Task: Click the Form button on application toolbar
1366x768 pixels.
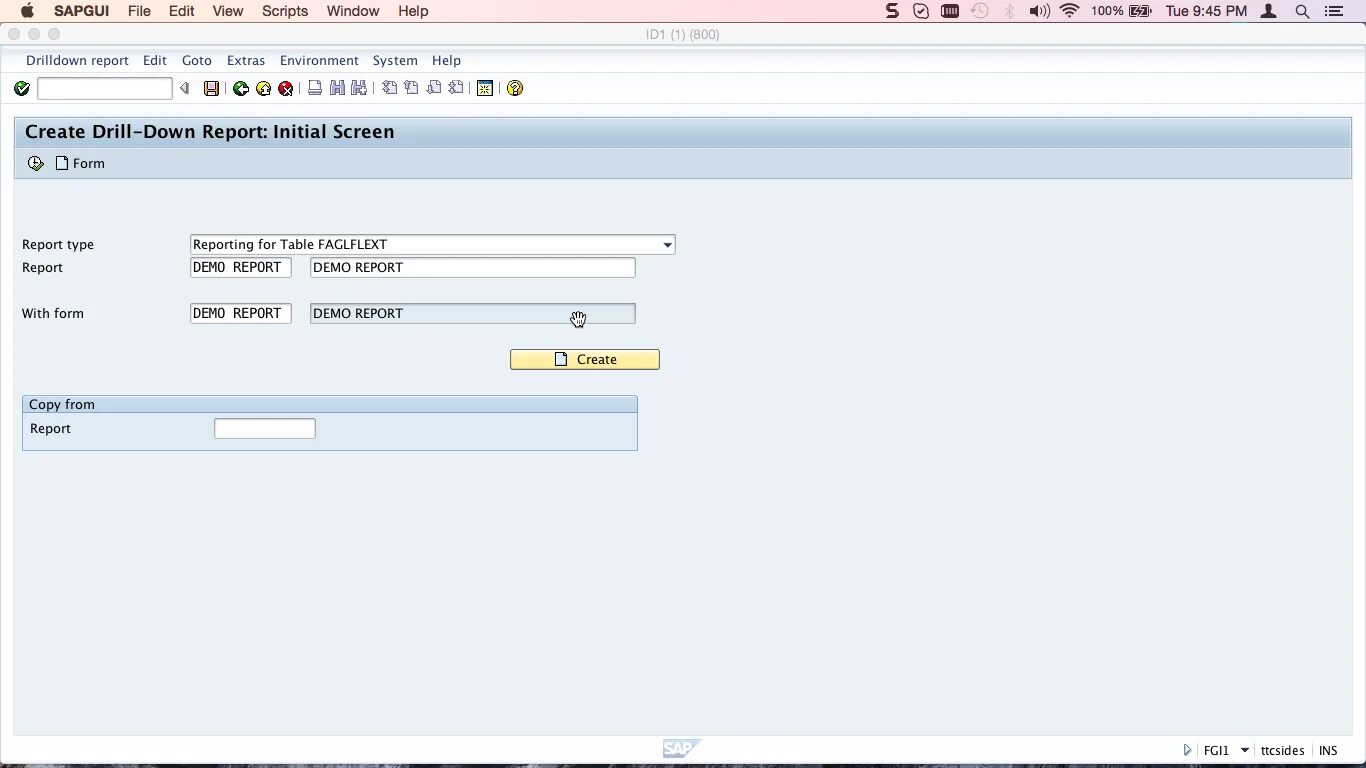Action: click(x=80, y=163)
